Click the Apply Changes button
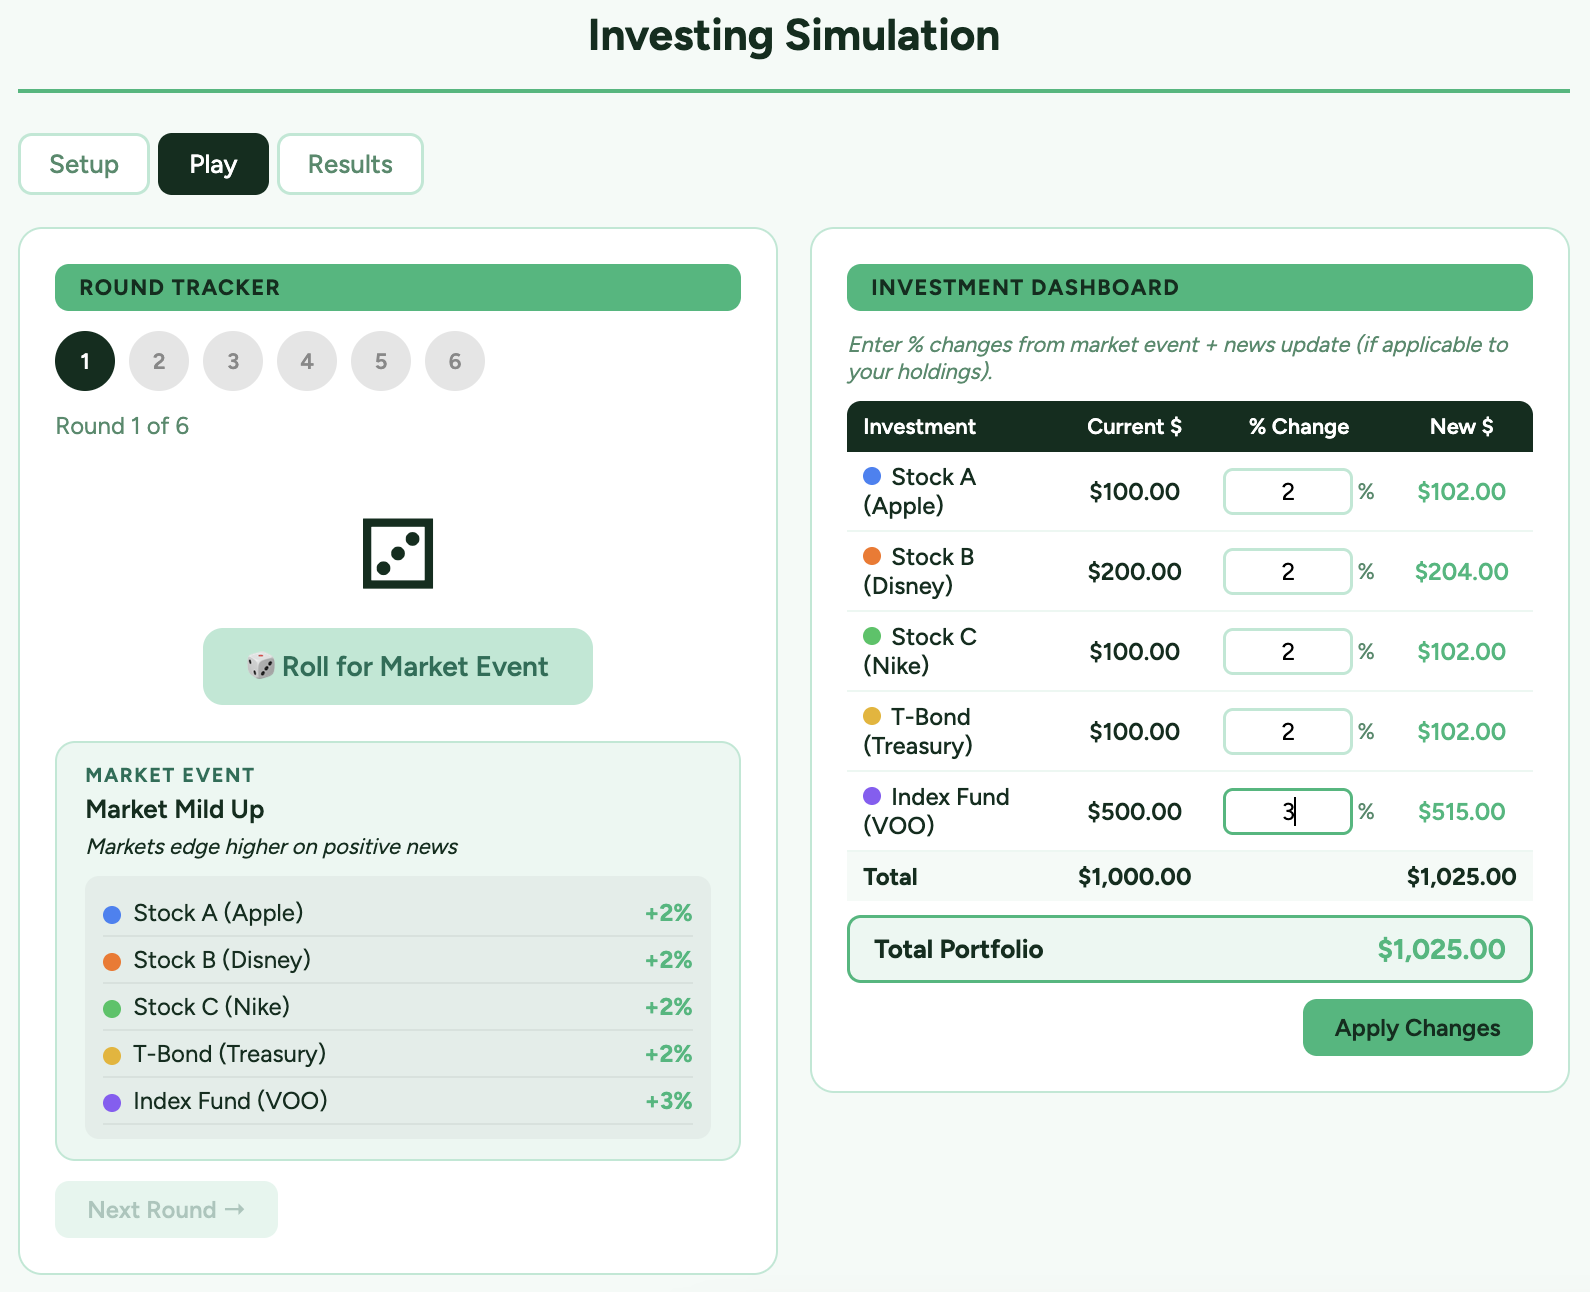 point(1417,1027)
